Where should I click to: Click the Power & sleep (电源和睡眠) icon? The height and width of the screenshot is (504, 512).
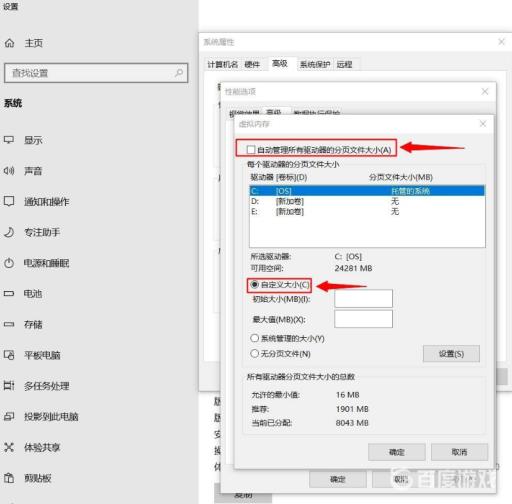pos(9,263)
